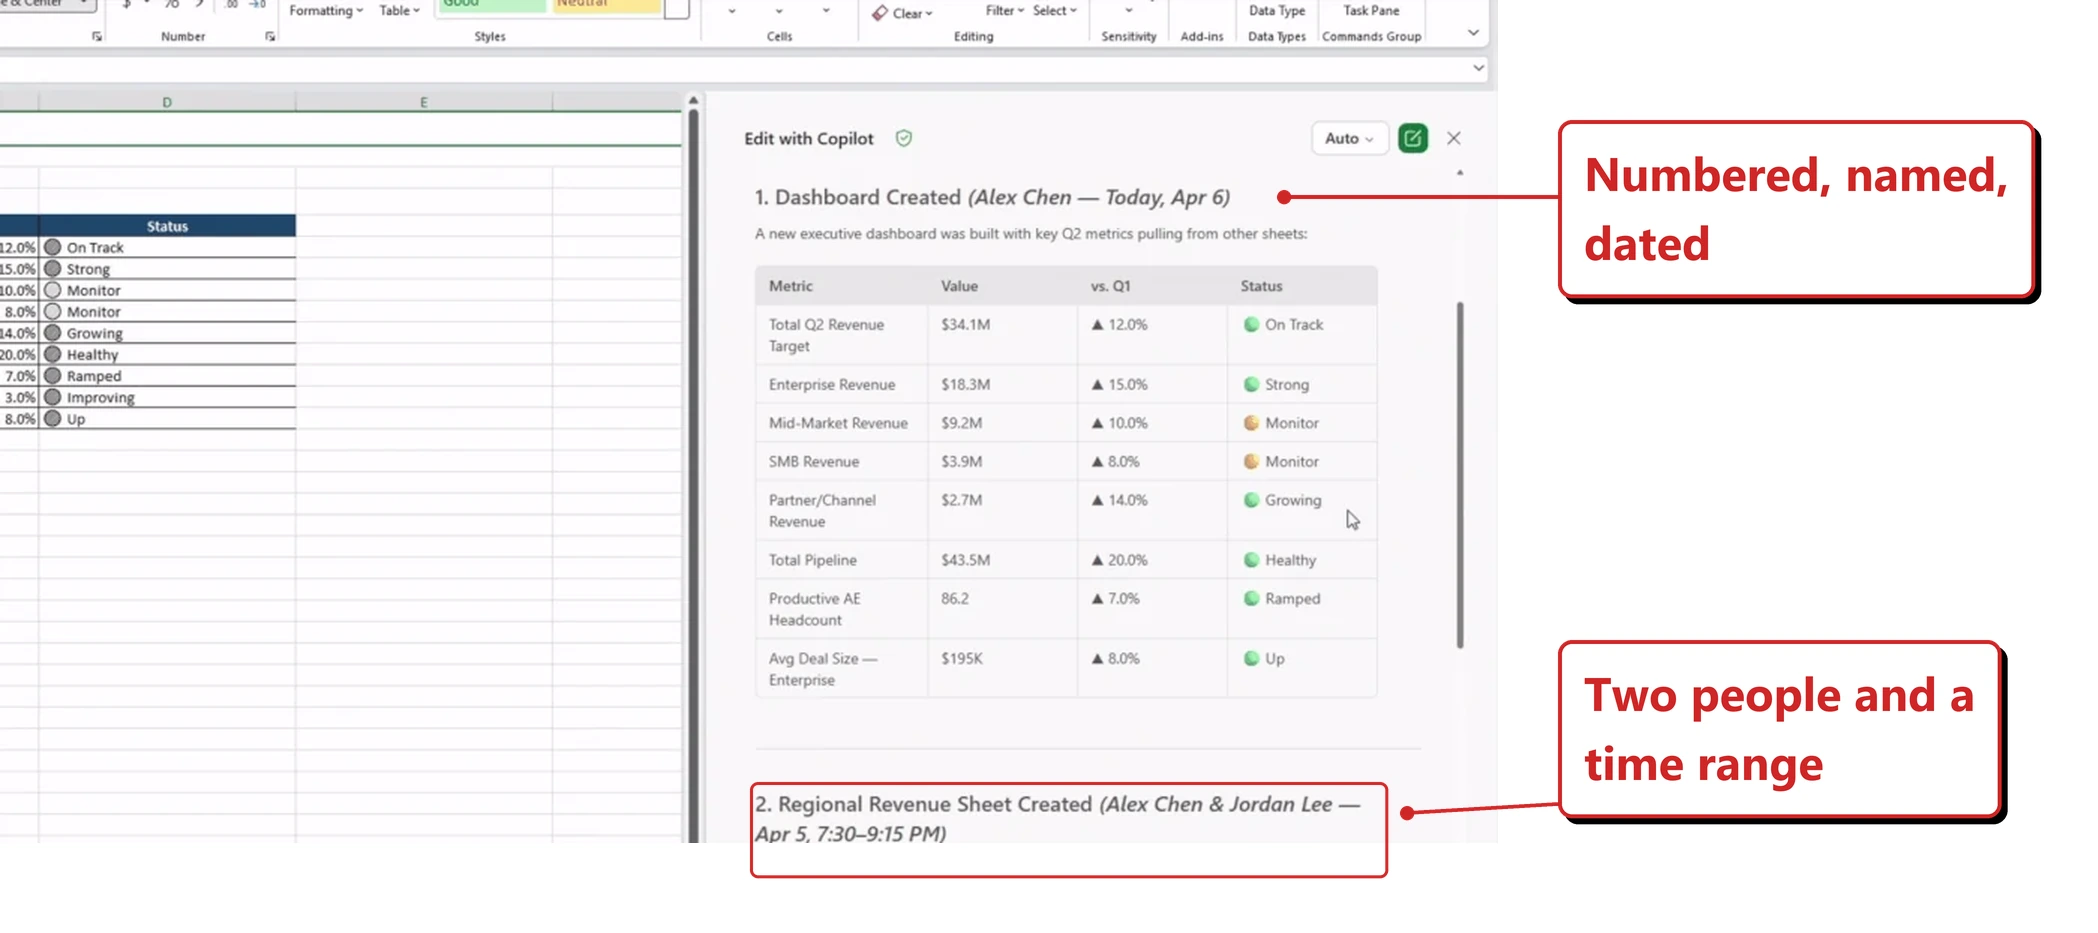Expand the Conditional Formatting dropdown
The width and height of the screenshot is (2098, 933).
point(326,11)
